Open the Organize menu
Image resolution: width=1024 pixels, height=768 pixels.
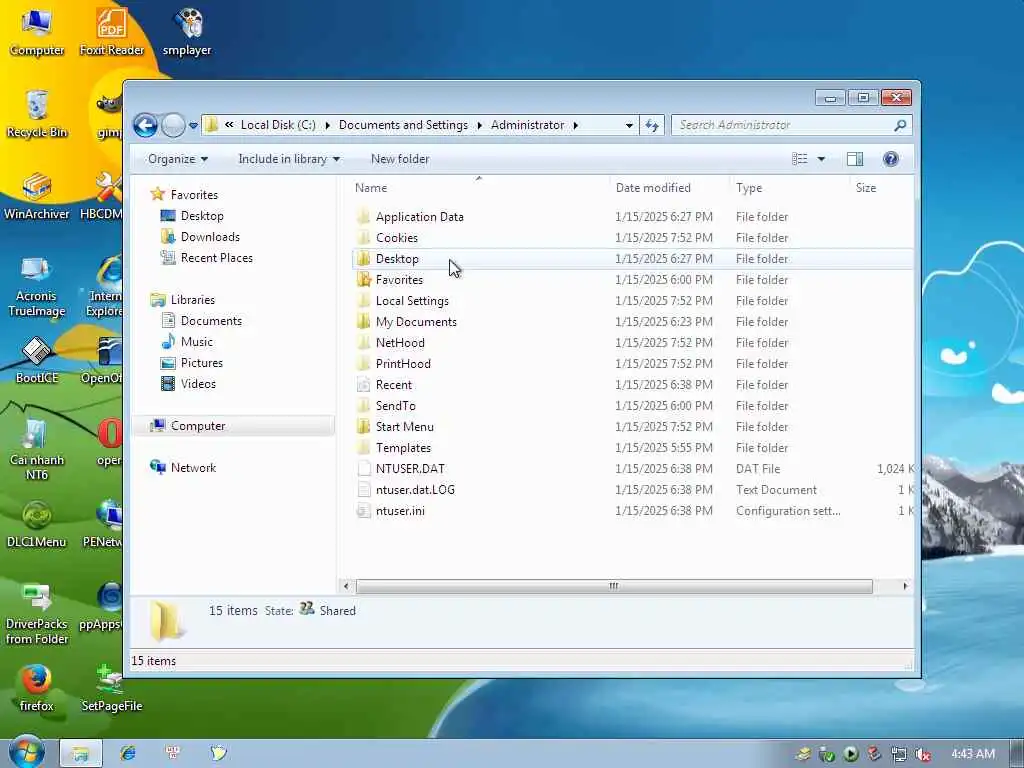[178, 159]
